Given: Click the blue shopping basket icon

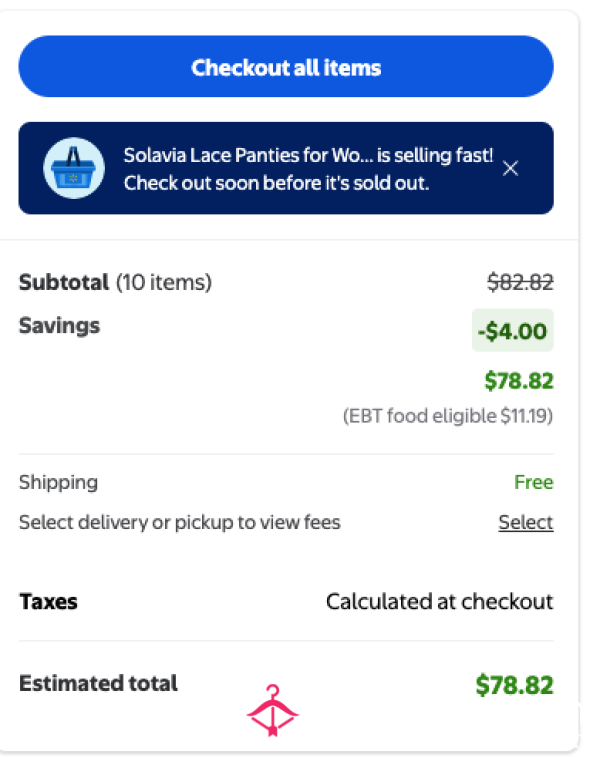Looking at the screenshot, I should pyautogui.click(x=74, y=168).
